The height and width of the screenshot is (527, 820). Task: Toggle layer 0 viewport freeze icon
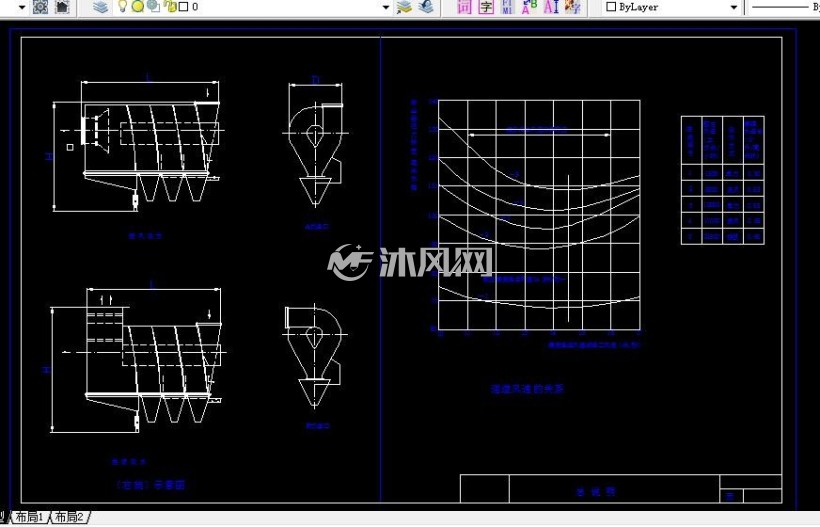(x=153, y=7)
